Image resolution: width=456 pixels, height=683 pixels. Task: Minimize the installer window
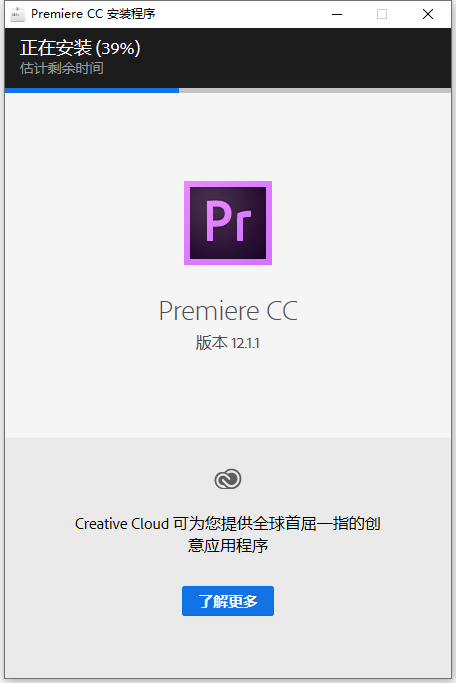pos(337,14)
